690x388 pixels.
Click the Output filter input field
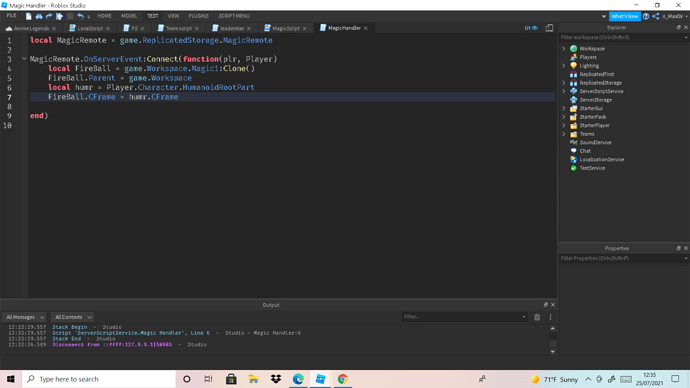(465, 317)
